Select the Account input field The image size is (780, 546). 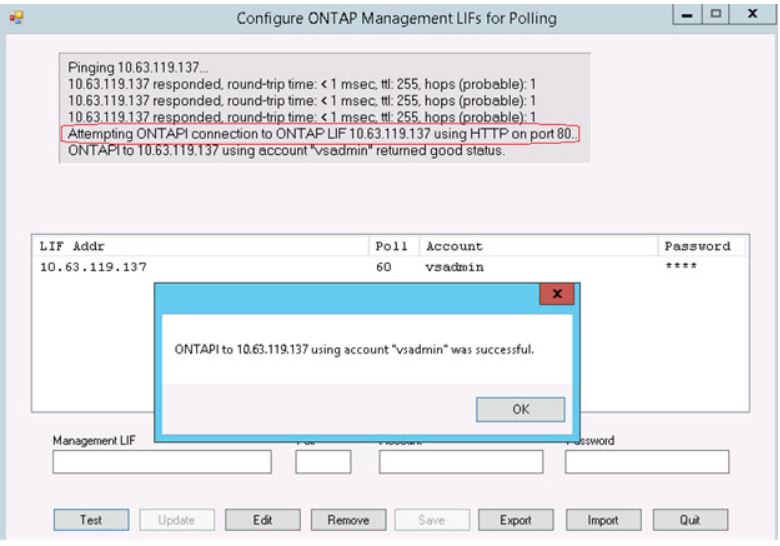pyautogui.click(x=460, y=461)
